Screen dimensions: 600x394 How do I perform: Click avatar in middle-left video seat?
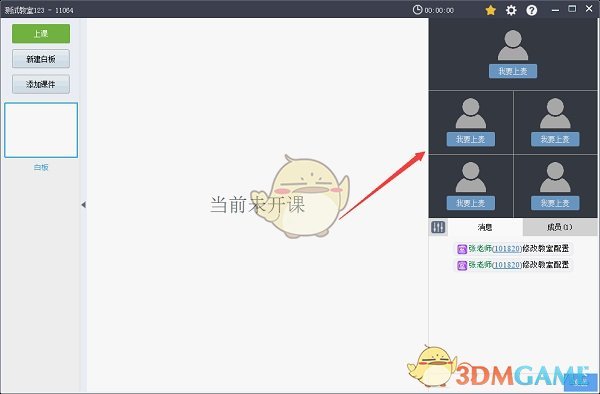(x=471, y=113)
